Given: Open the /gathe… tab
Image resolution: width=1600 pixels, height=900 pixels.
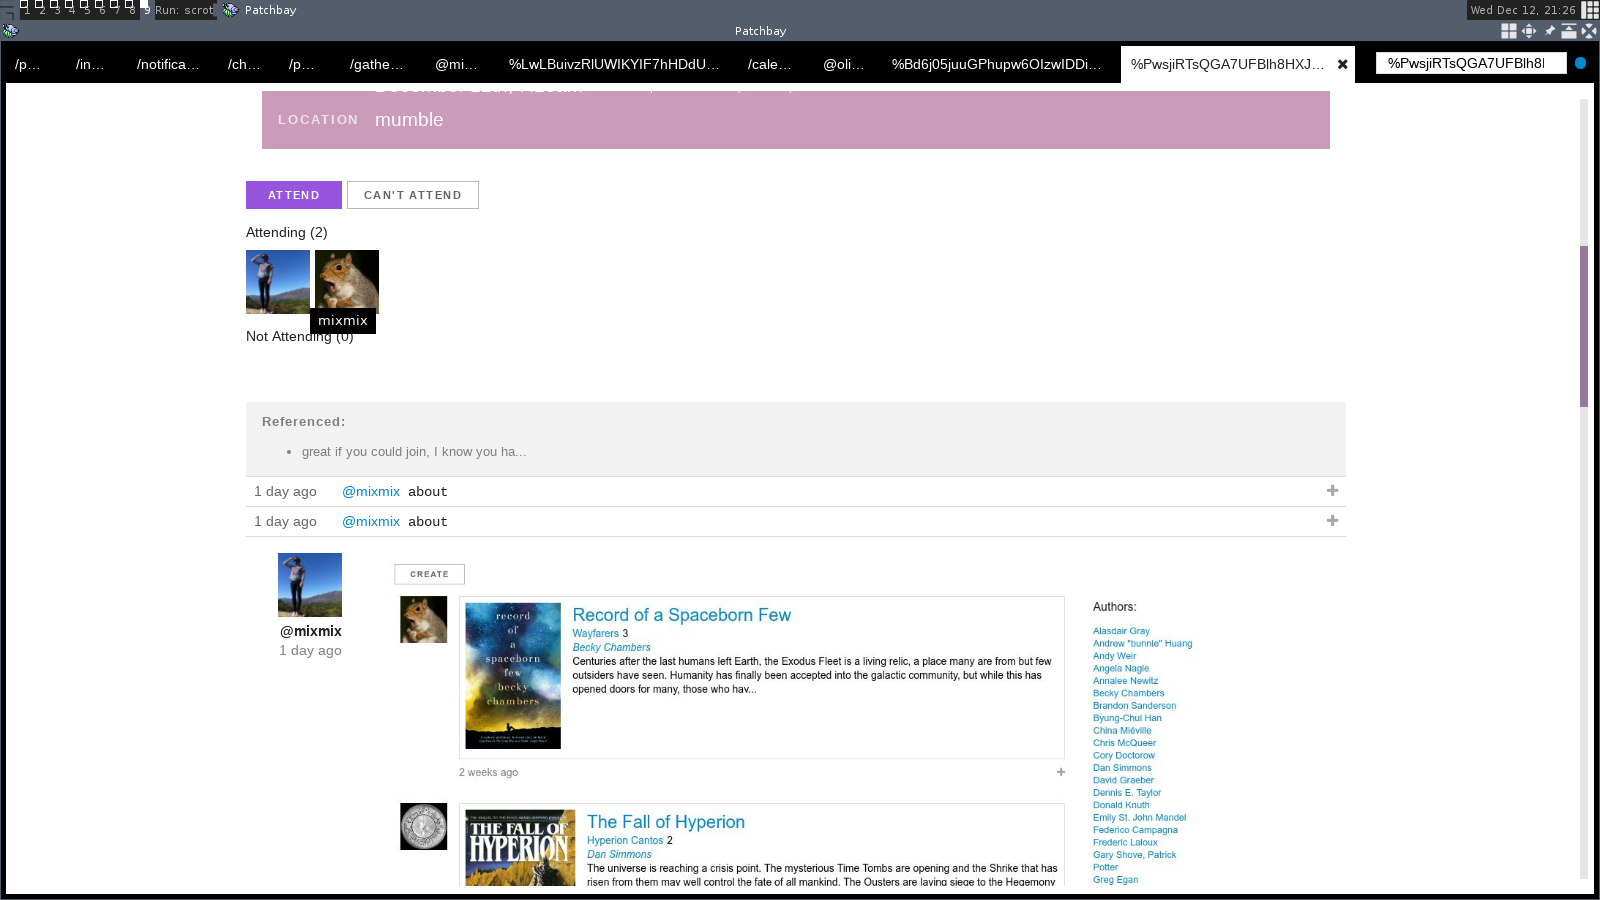Looking at the screenshot, I should coord(377,64).
